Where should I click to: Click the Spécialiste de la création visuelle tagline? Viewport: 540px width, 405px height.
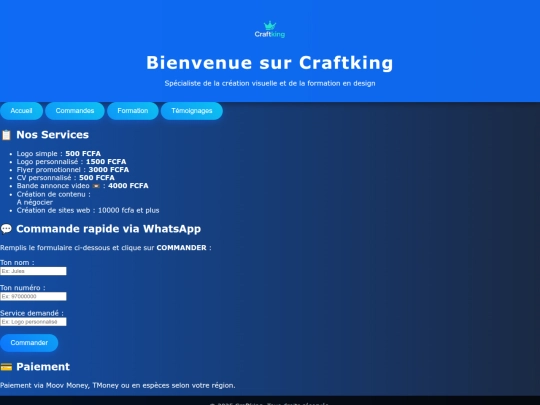click(270, 83)
